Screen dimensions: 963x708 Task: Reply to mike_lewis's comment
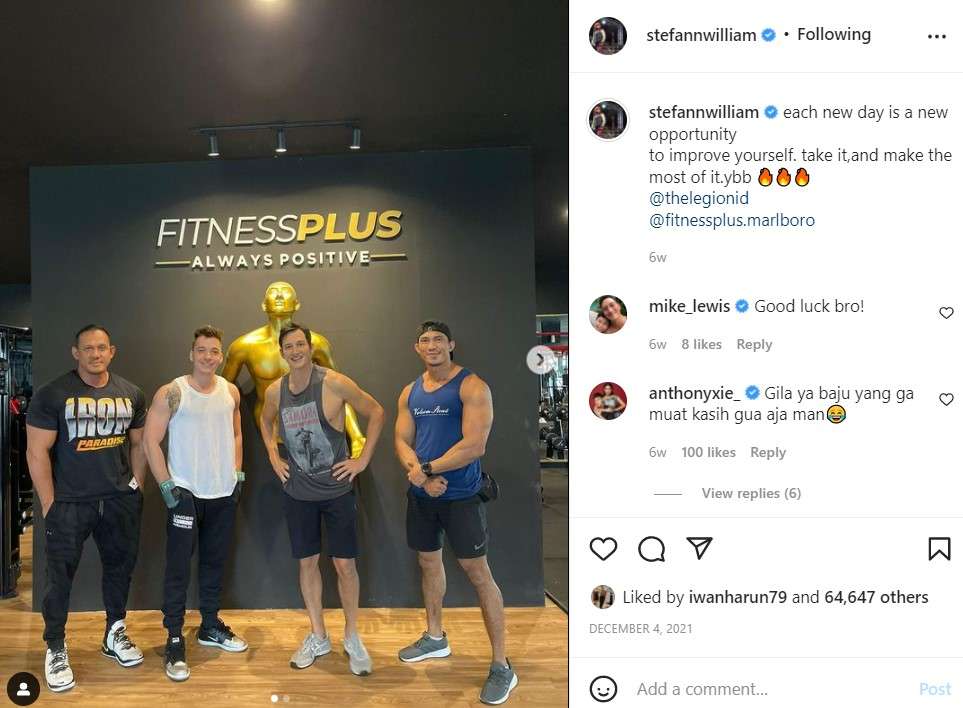point(754,344)
